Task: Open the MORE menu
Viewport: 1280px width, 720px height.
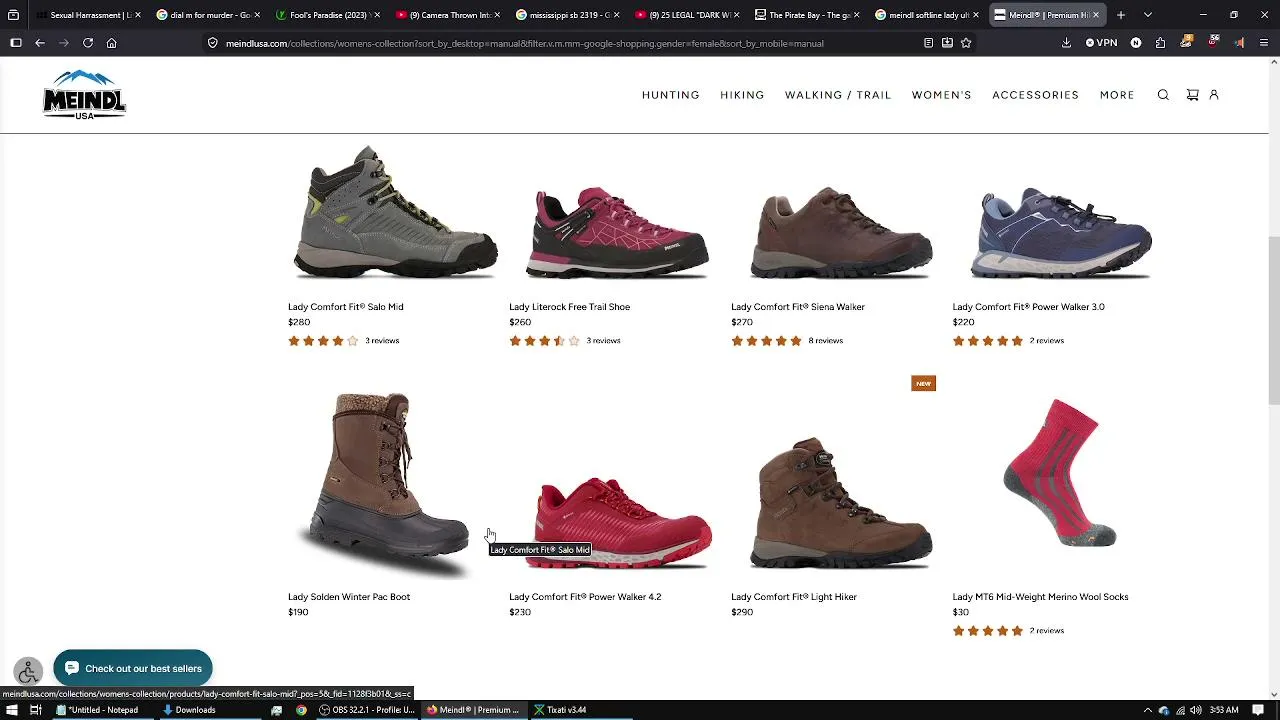Action: click(1117, 95)
